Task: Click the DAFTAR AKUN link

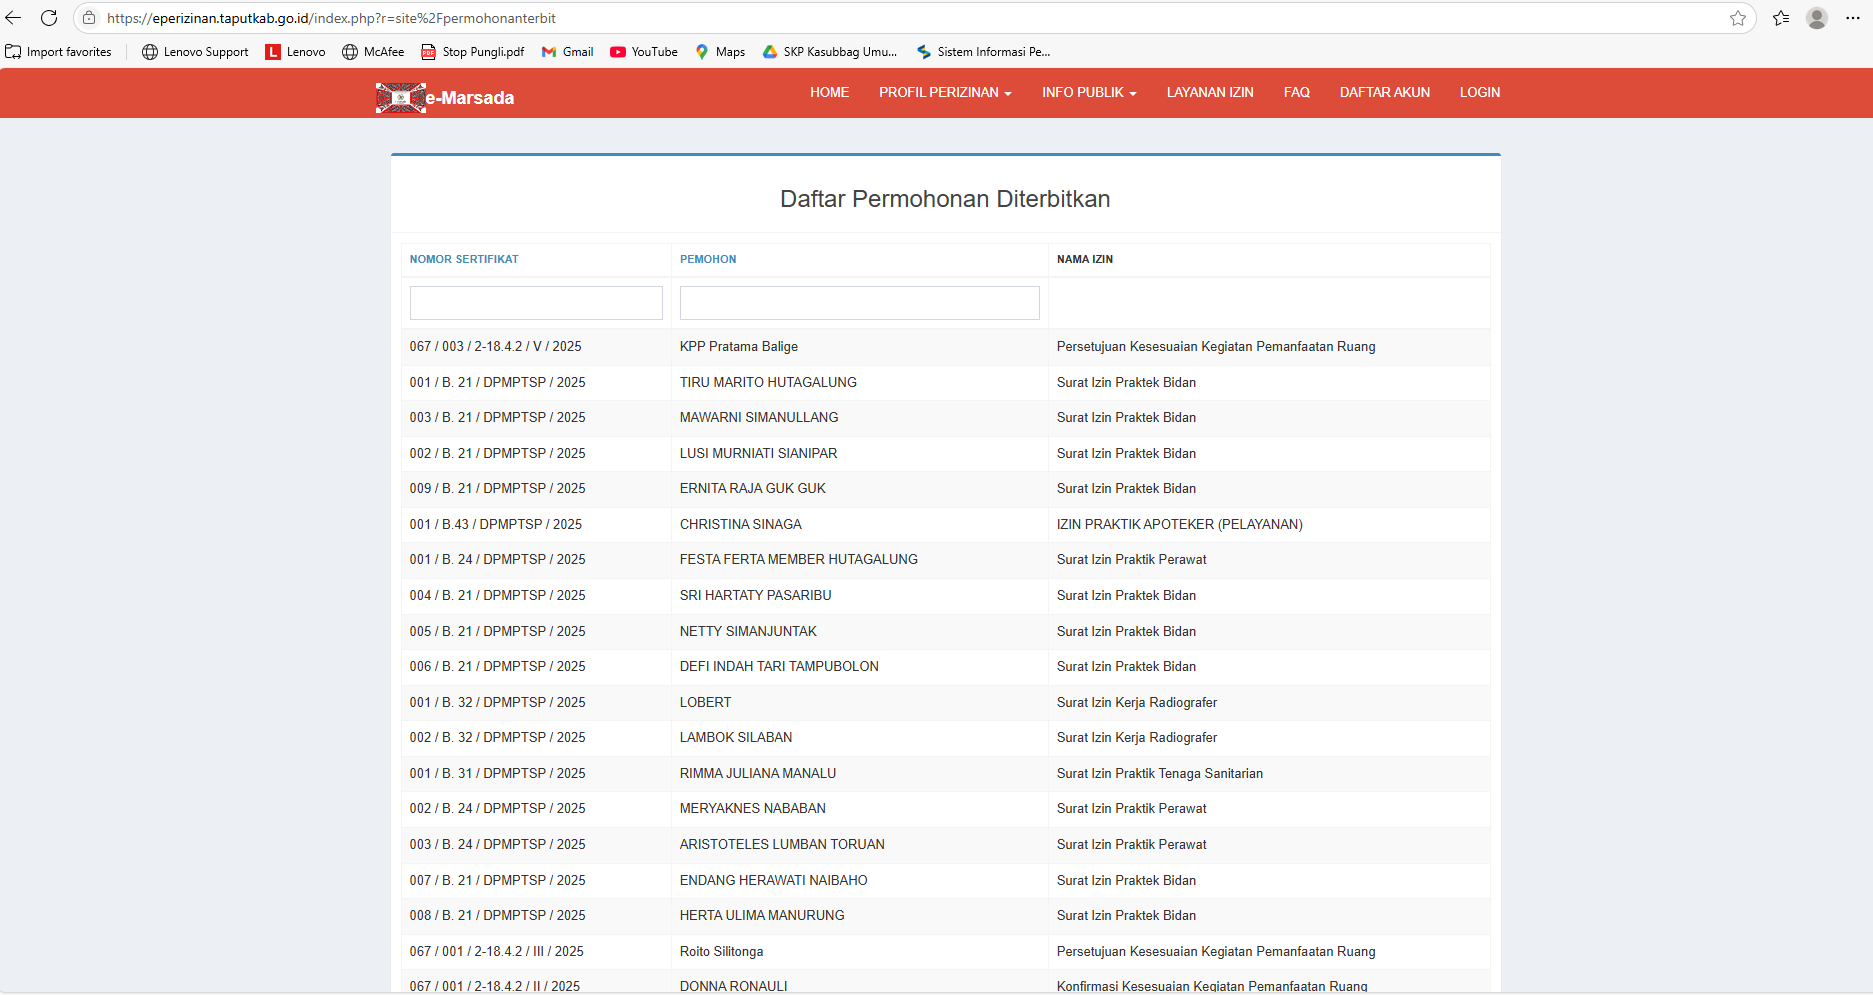Action: (x=1384, y=92)
